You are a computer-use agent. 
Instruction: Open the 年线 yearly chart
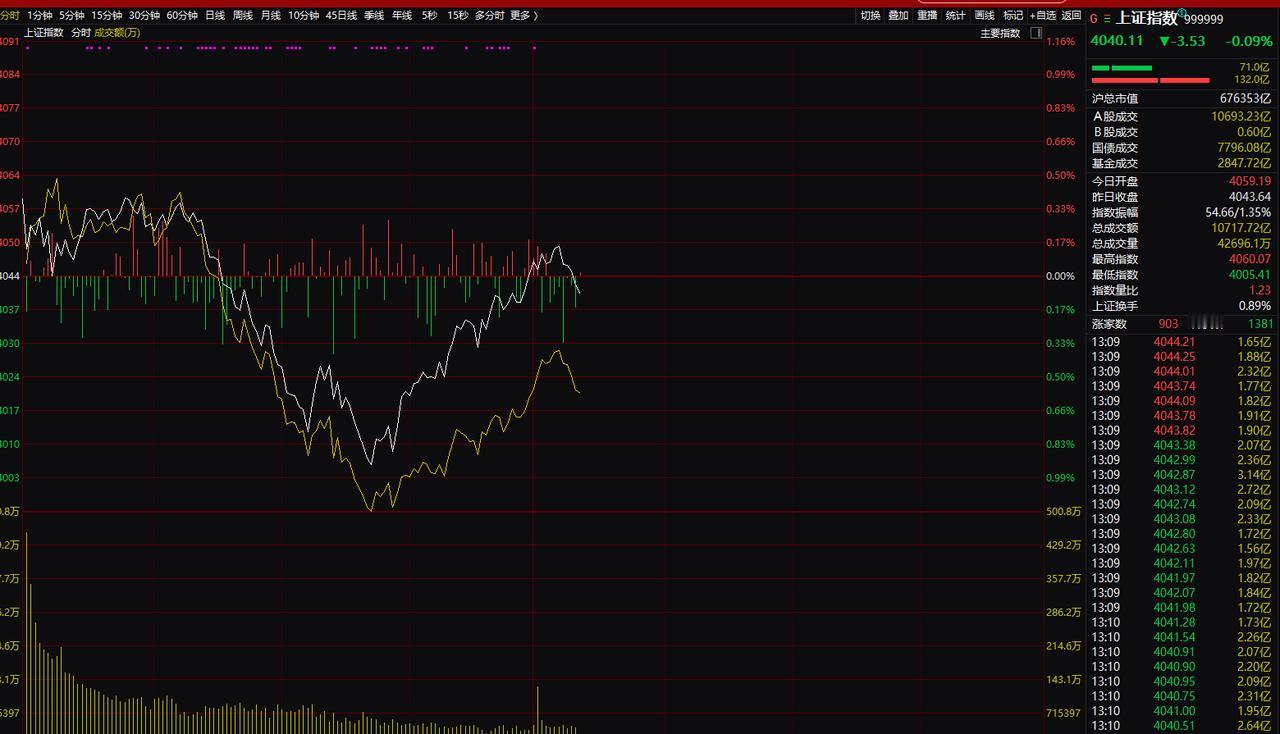click(403, 15)
